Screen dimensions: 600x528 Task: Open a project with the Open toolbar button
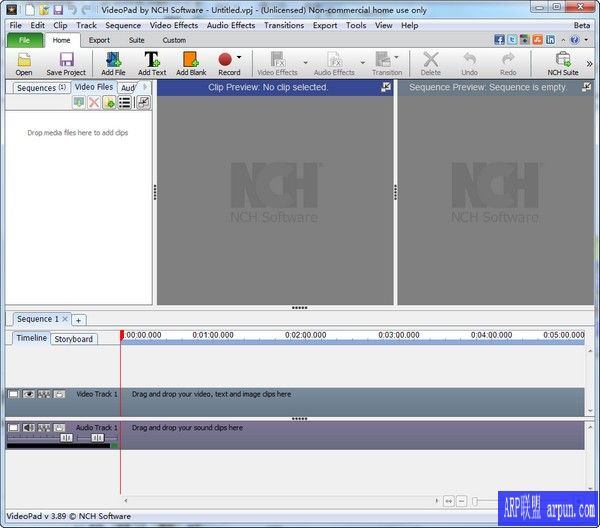tap(24, 64)
